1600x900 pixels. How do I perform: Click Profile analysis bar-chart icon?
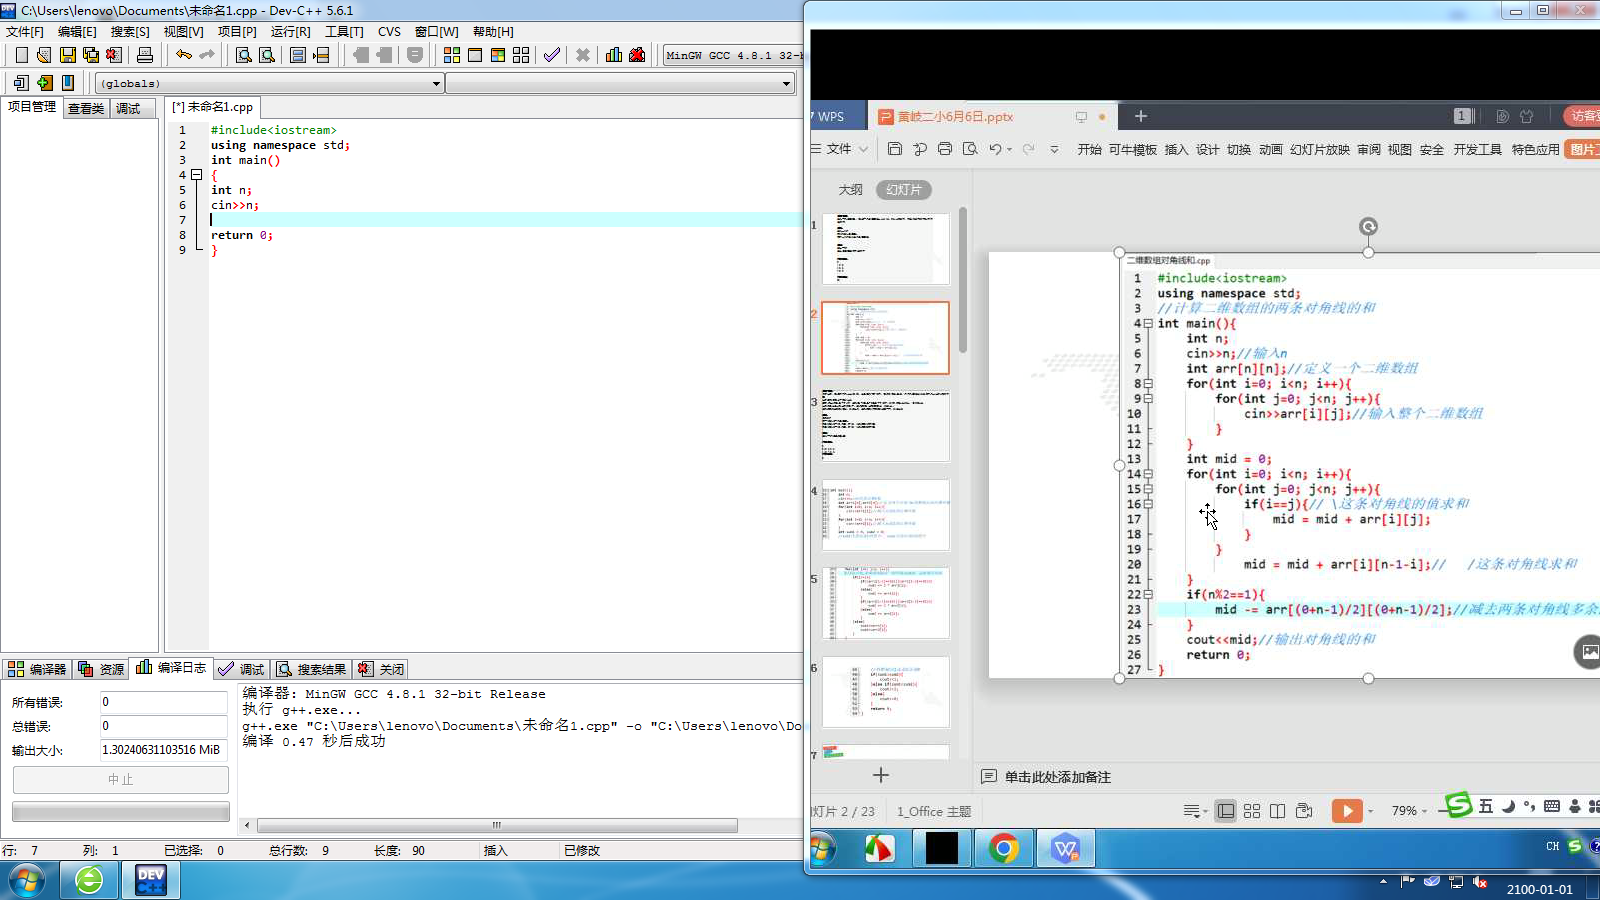pos(614,55)
